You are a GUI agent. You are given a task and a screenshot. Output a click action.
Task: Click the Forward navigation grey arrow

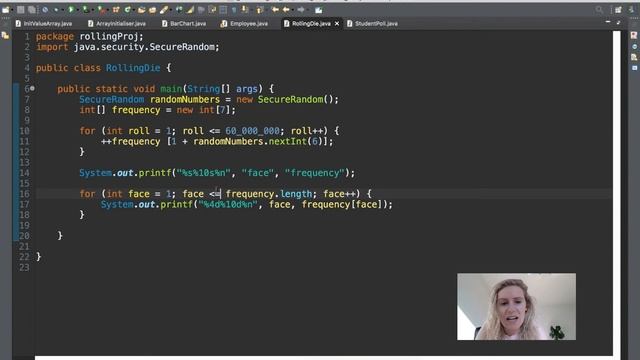(301, 10)
